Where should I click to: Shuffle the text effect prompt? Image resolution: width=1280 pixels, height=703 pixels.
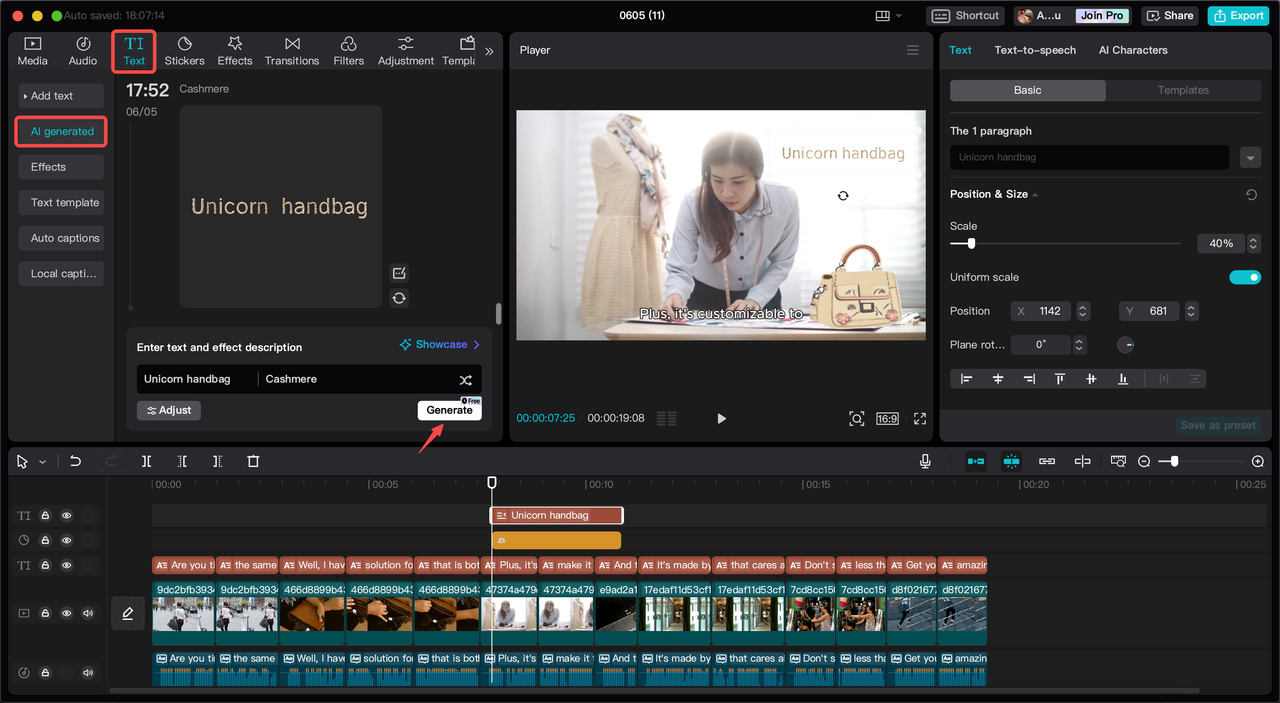click(x=465, y=380)
